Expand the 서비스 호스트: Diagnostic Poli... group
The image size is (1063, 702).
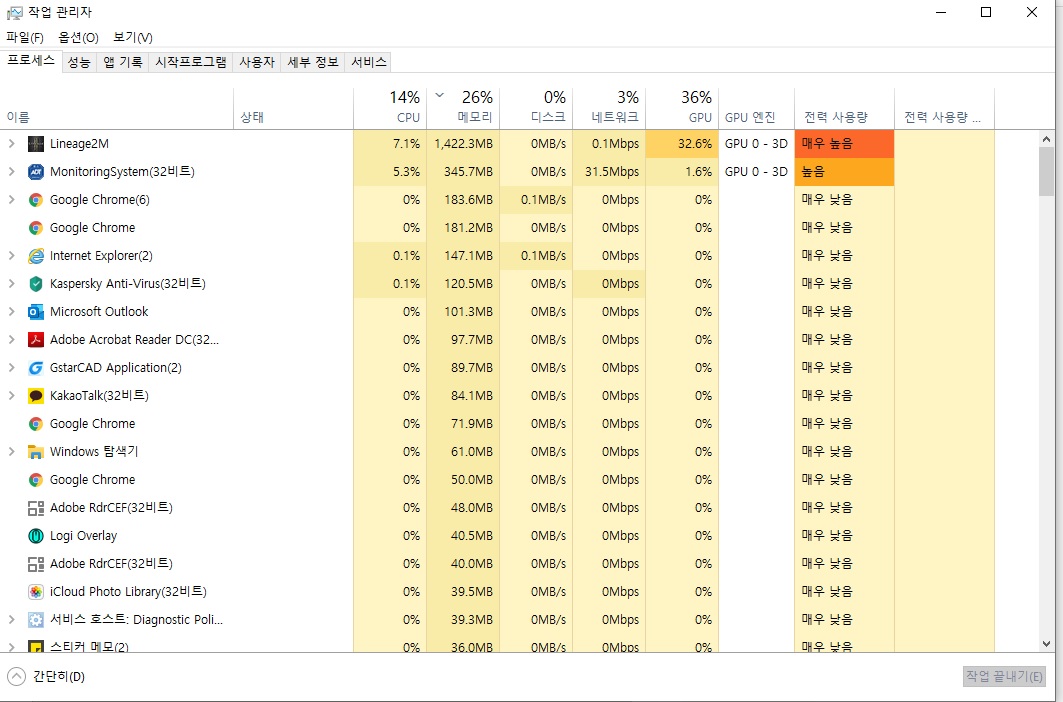click(x=12, y=620)
